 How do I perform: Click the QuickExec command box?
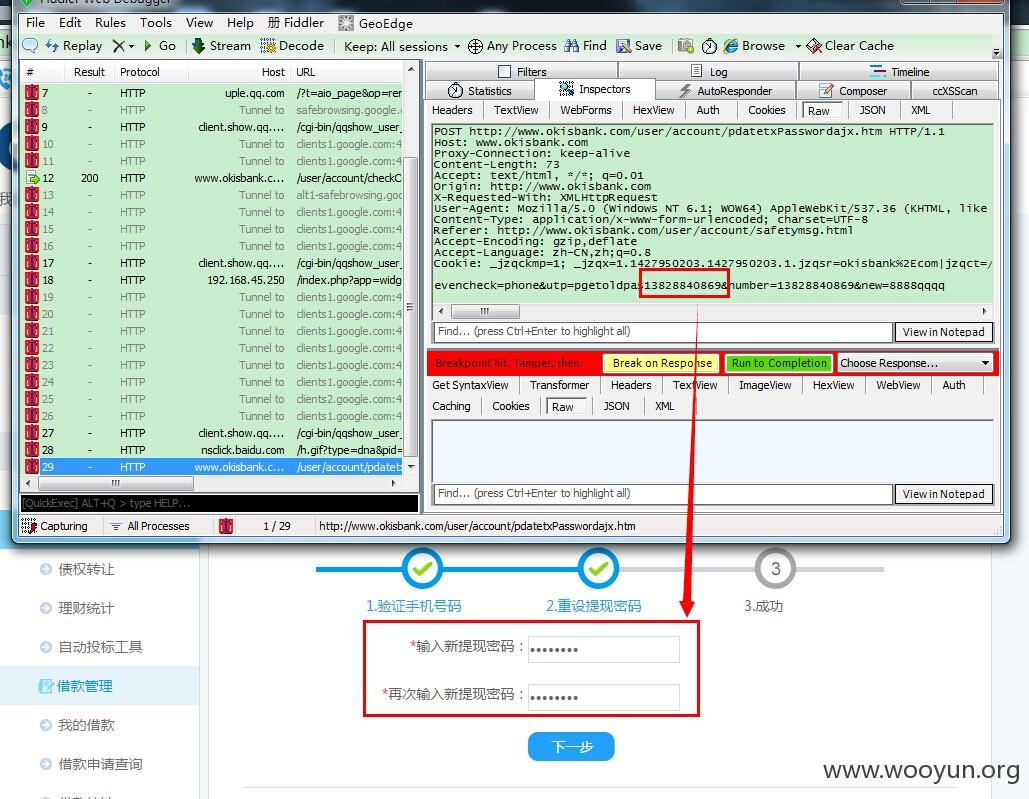[219, 503]
